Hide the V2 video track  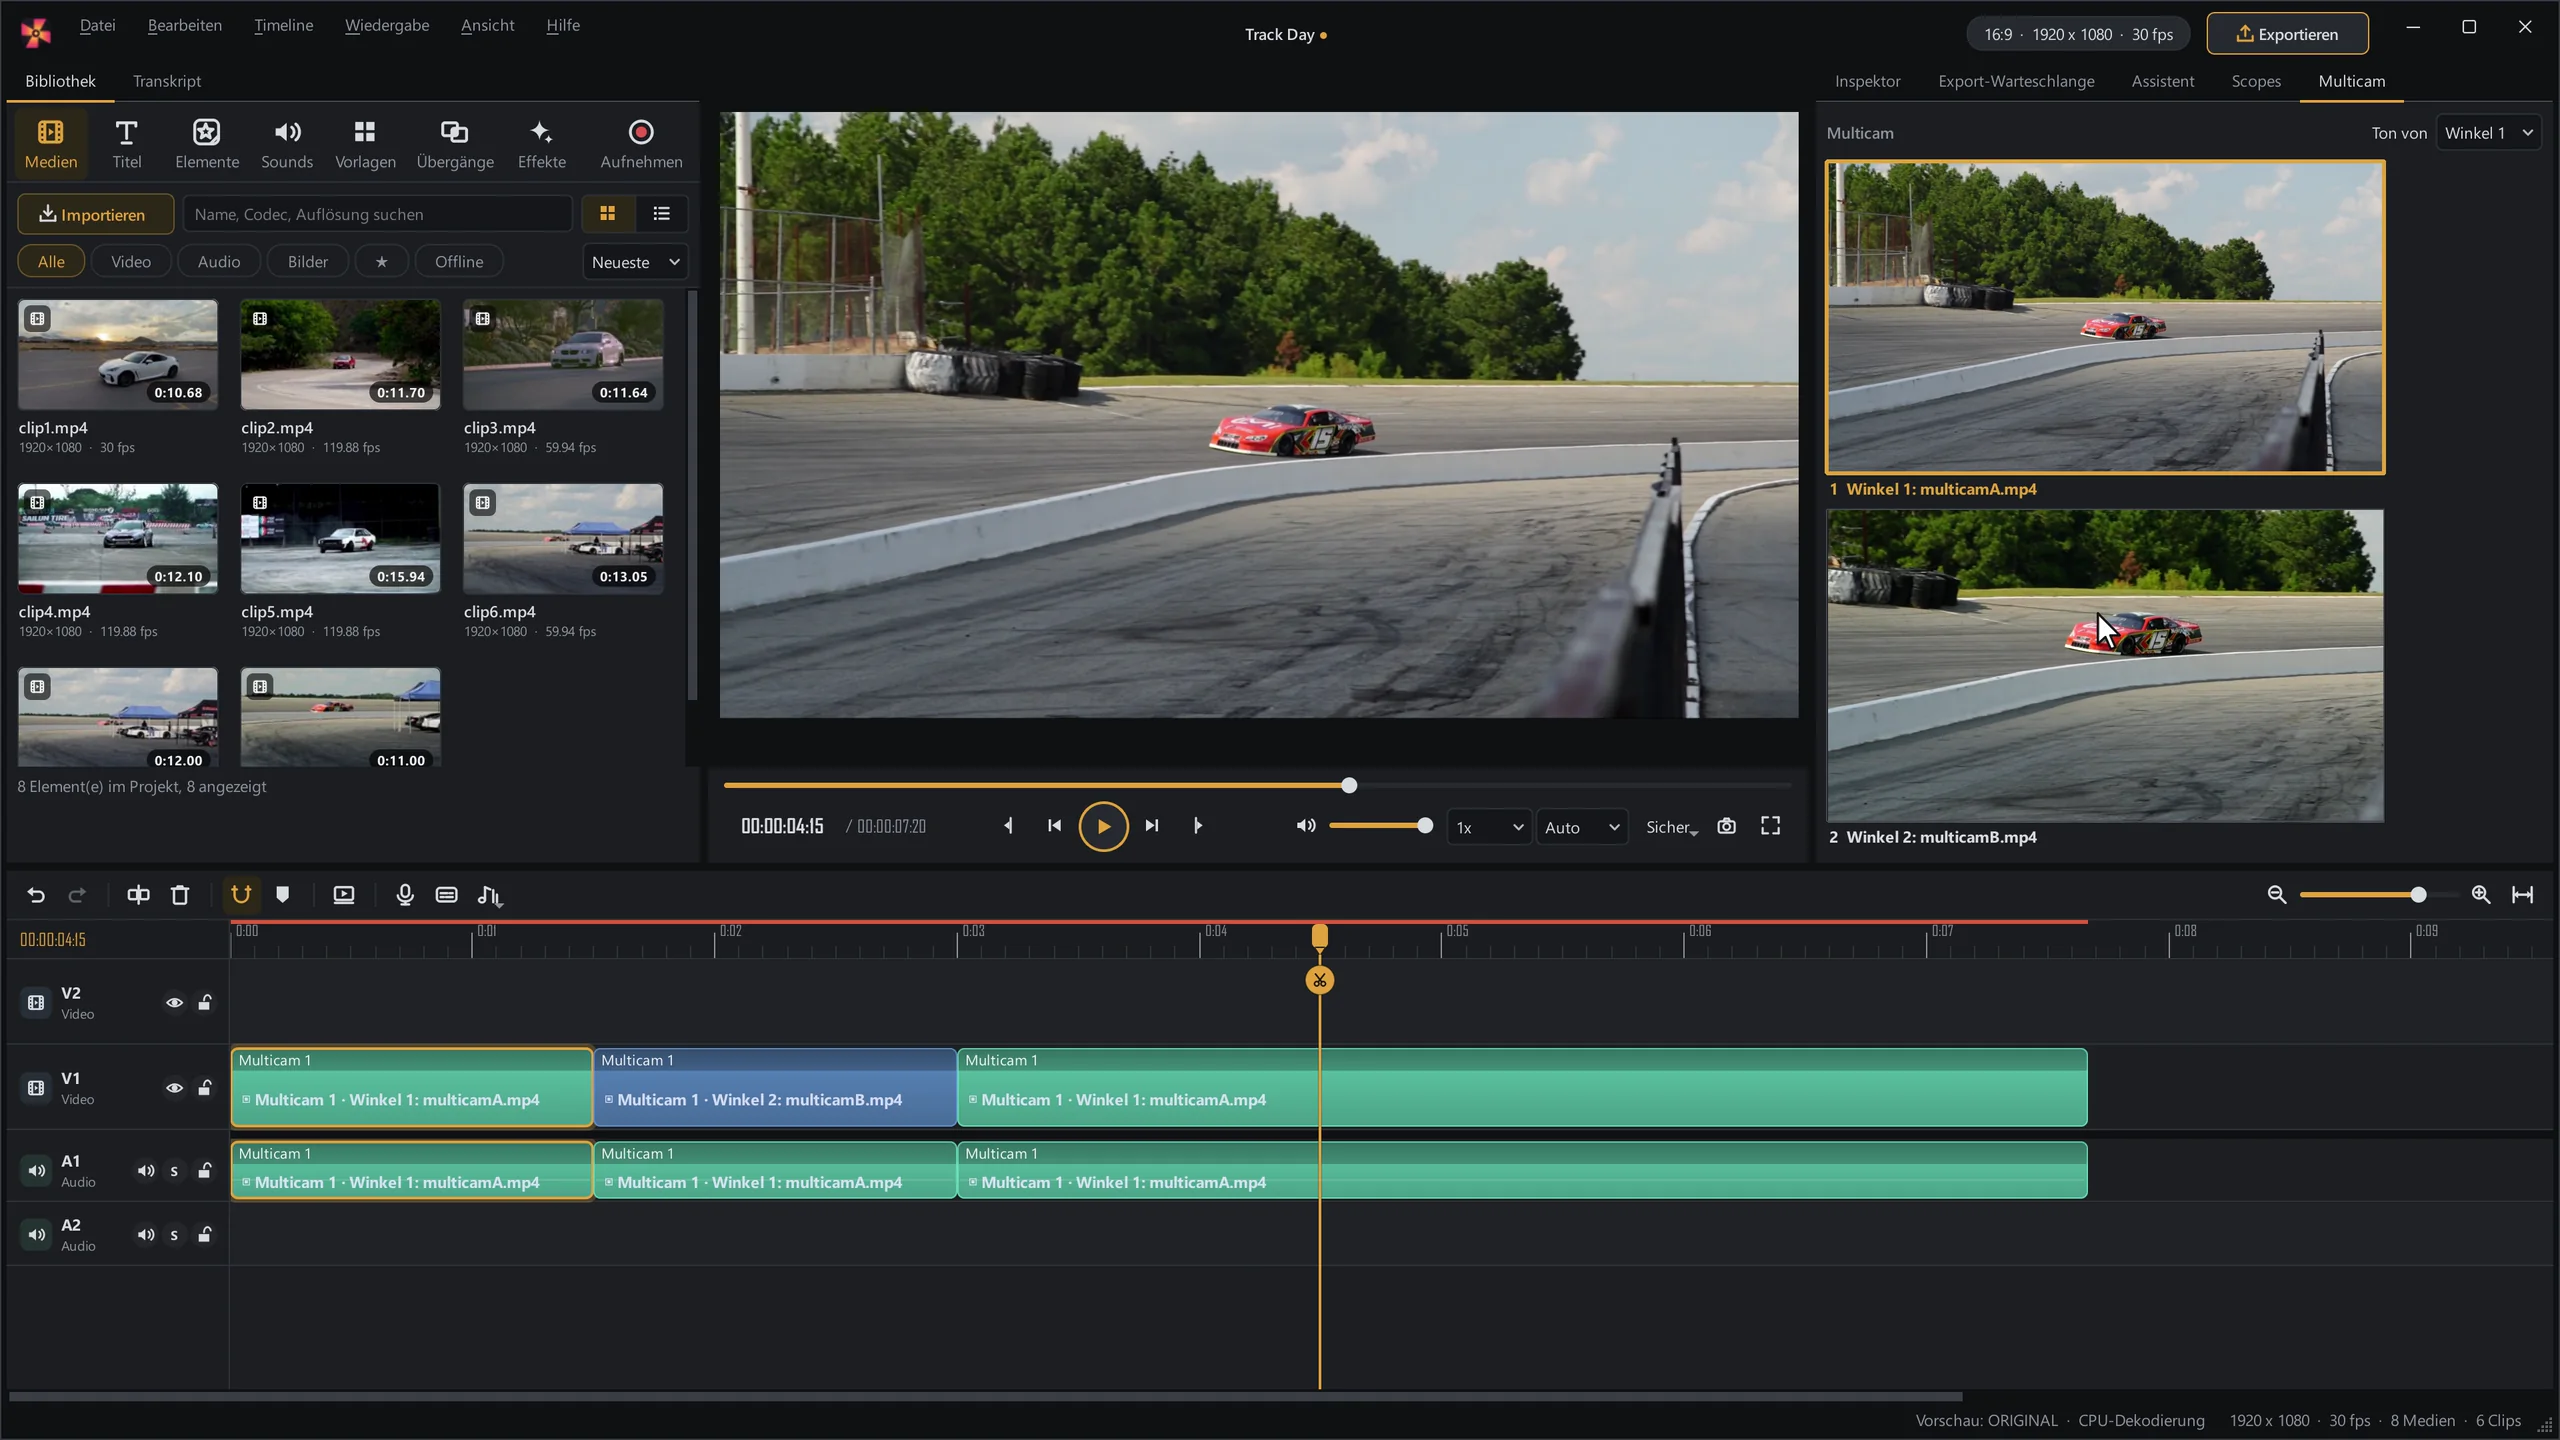174,1003
